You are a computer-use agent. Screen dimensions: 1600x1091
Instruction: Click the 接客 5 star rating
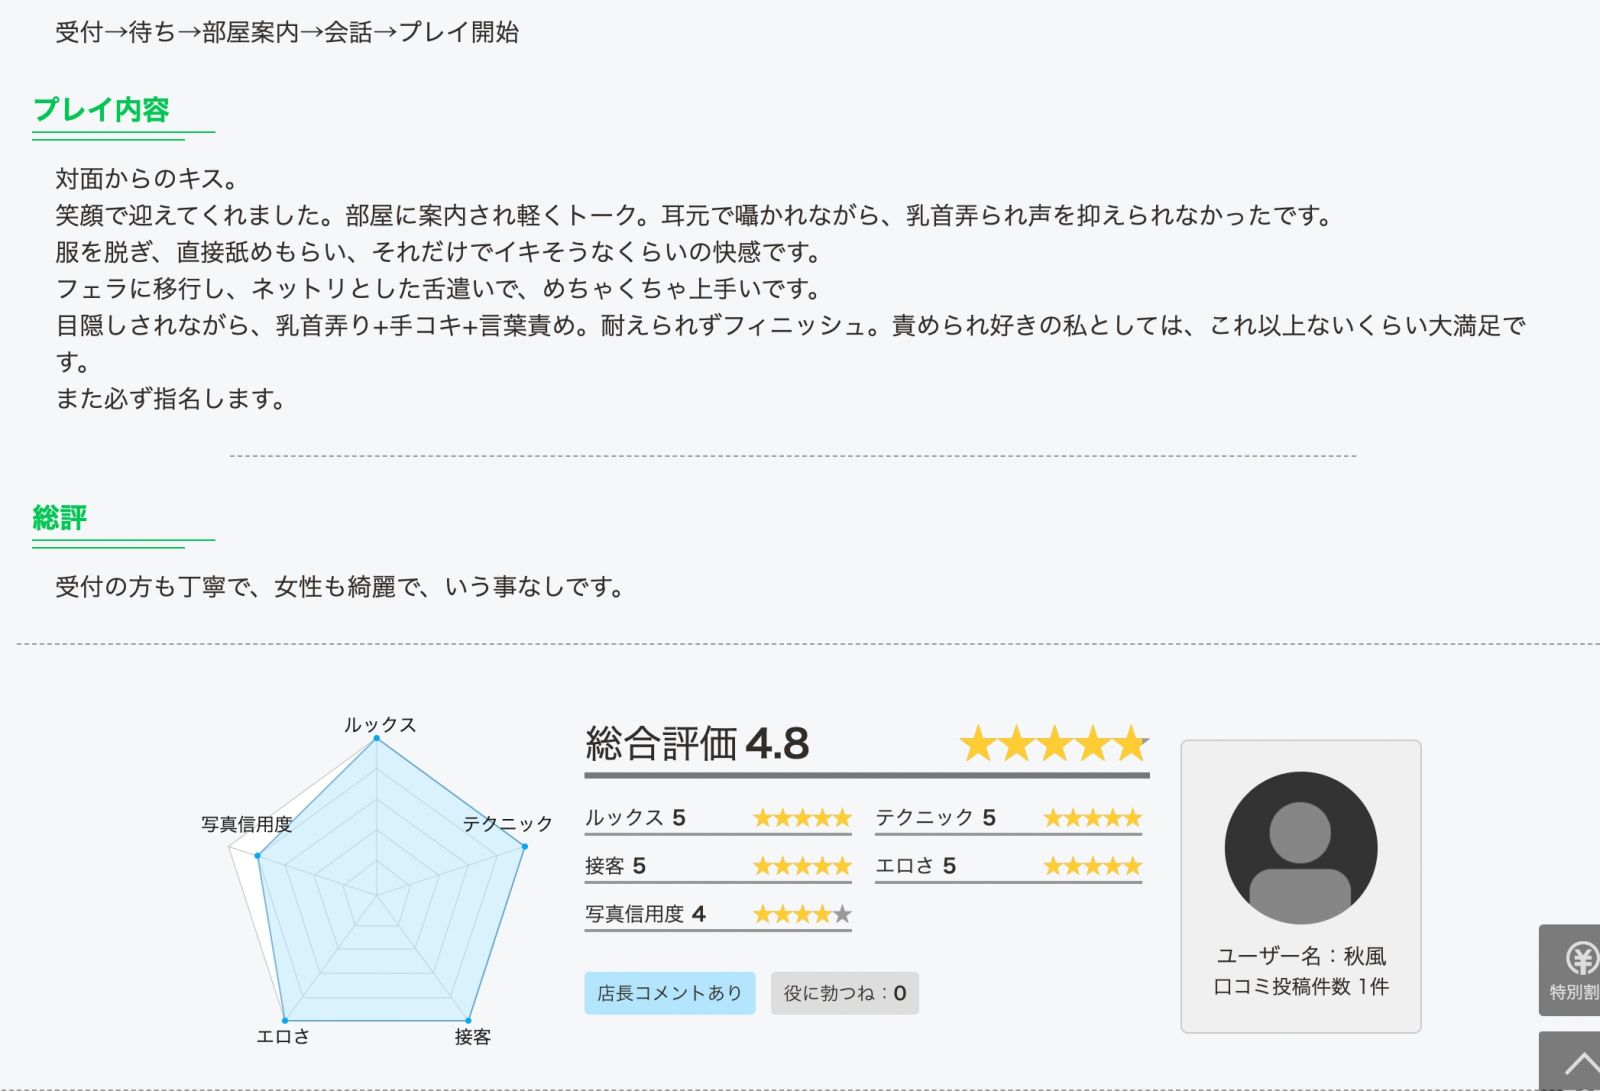coord(802,866)
